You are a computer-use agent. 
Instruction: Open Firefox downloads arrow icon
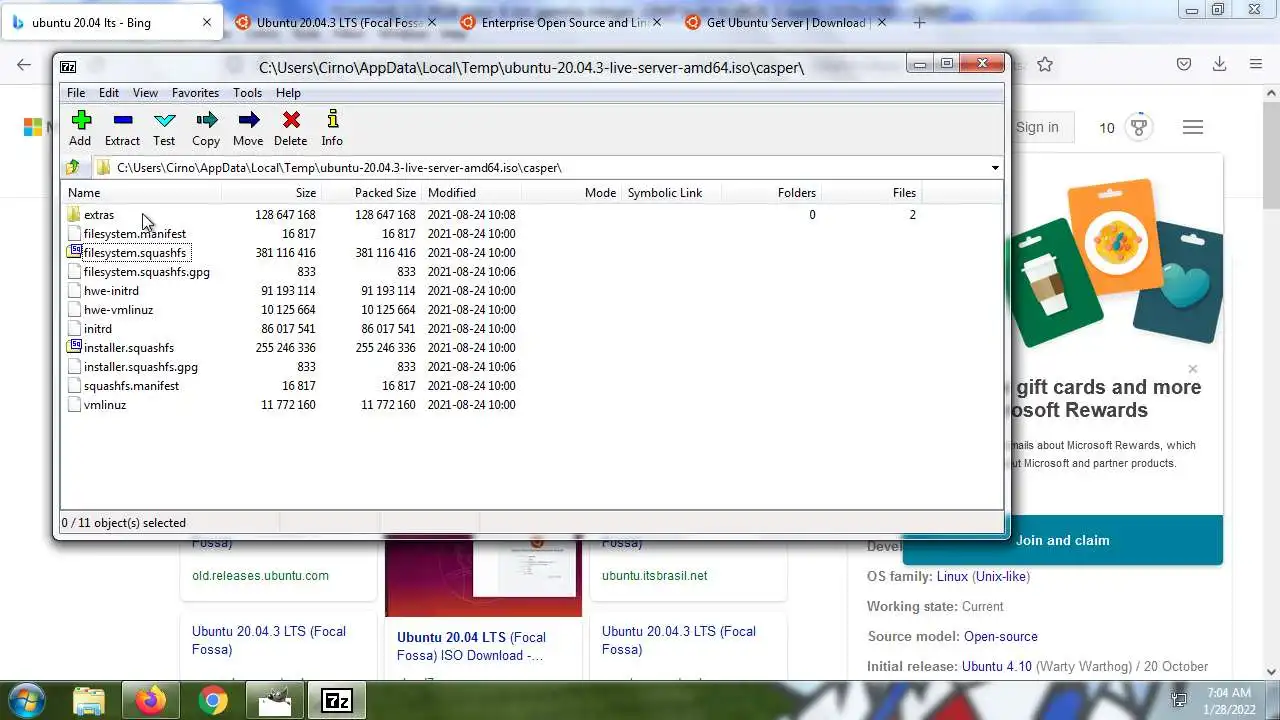click(1219, 64)
